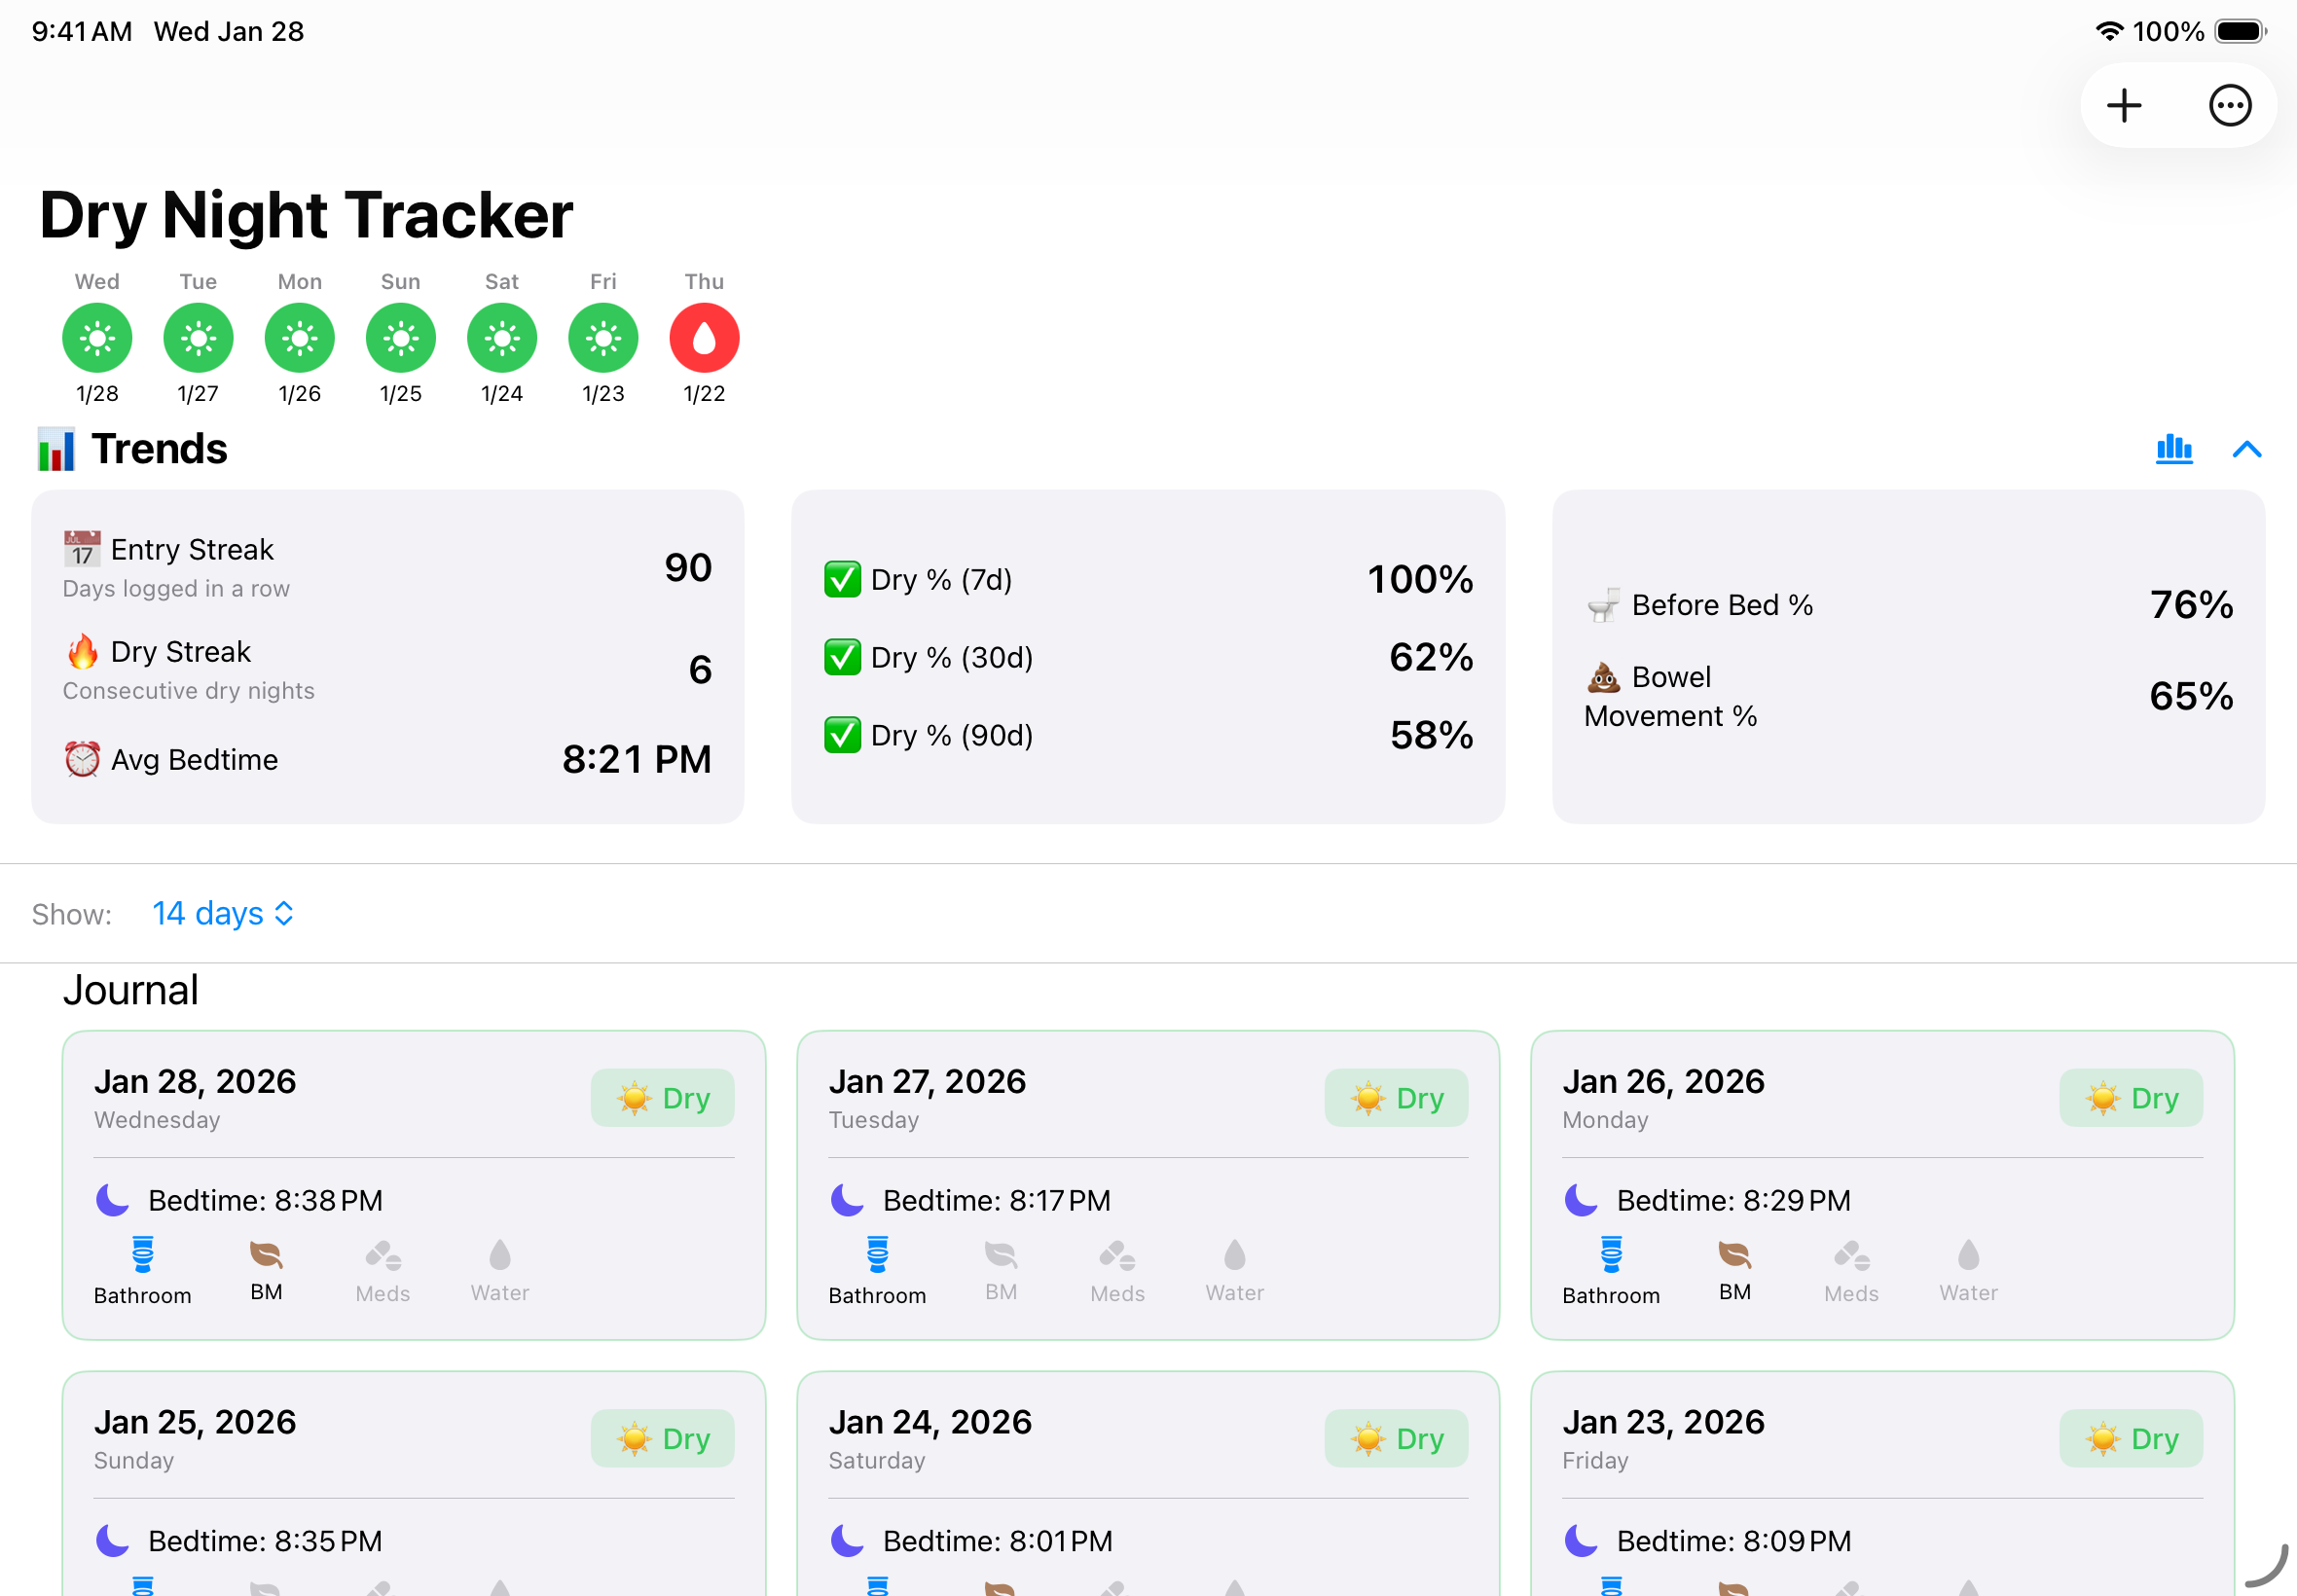
Task: Tap the 9:41 AM status bar clock
Action: 82,31
